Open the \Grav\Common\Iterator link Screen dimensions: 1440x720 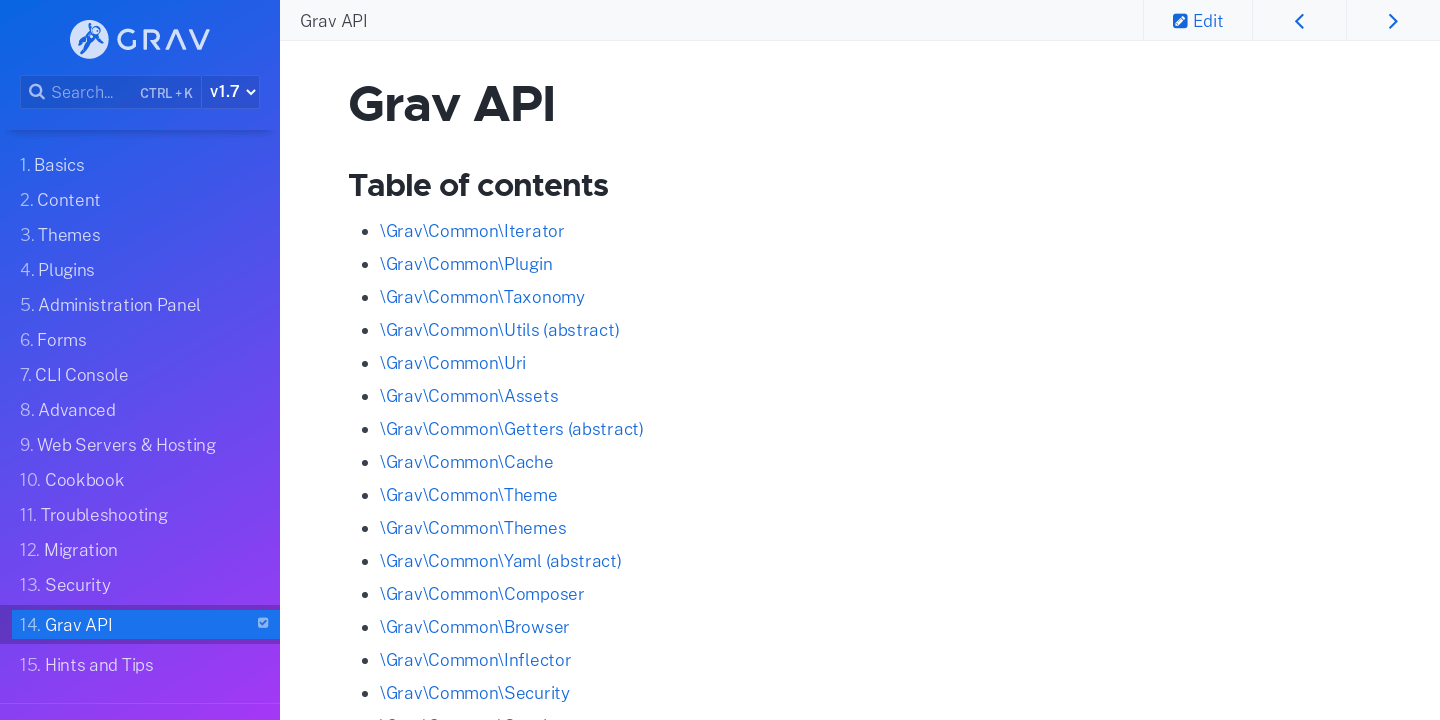[x=472, y=231]
